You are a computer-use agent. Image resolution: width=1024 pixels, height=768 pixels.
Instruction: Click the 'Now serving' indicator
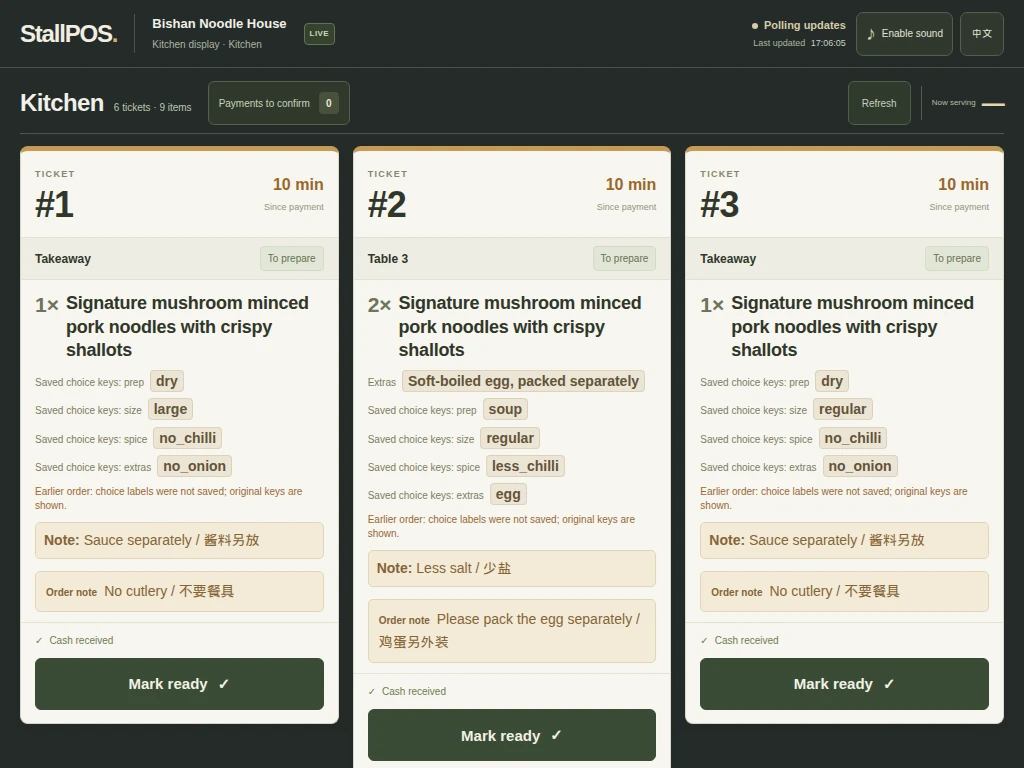(x=968, y=103)
